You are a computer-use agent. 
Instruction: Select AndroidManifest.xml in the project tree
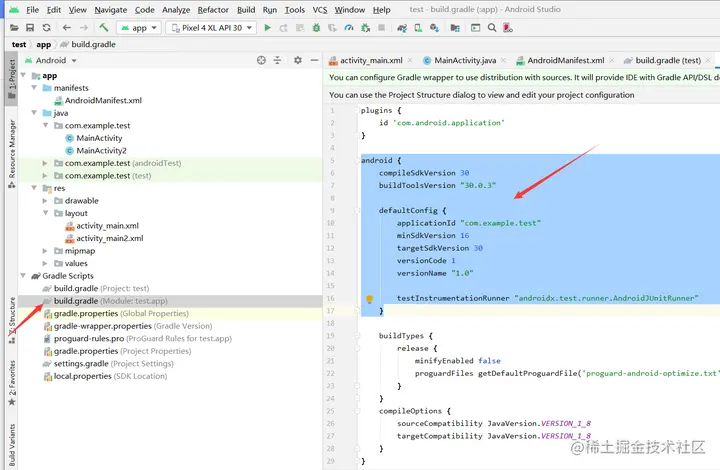click(x=103, y=100)
